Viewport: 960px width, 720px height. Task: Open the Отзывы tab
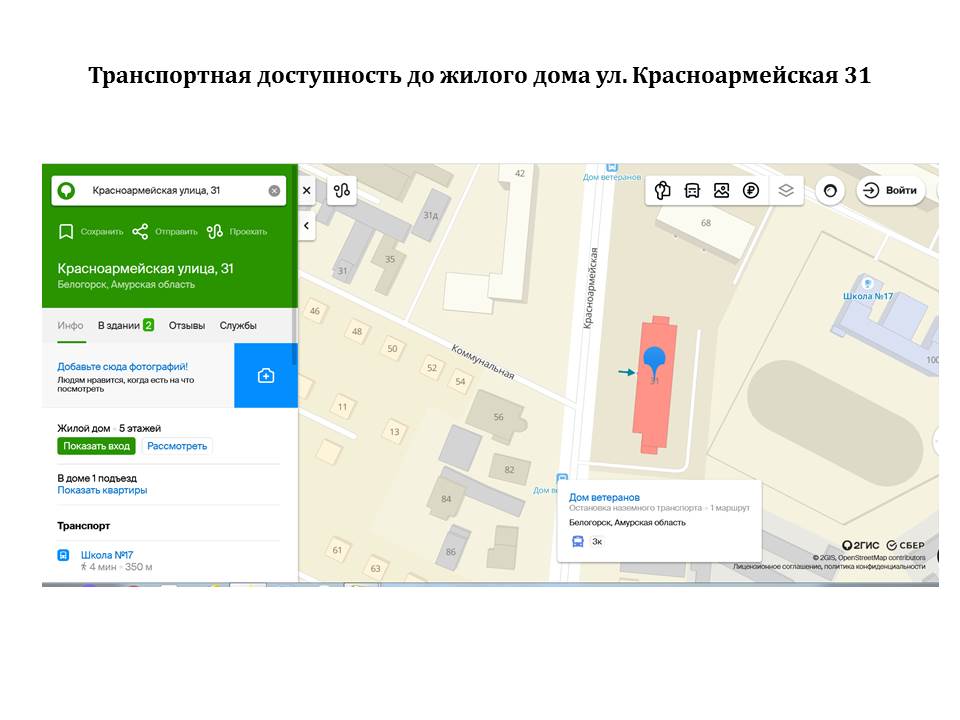[x=187, y=325]
